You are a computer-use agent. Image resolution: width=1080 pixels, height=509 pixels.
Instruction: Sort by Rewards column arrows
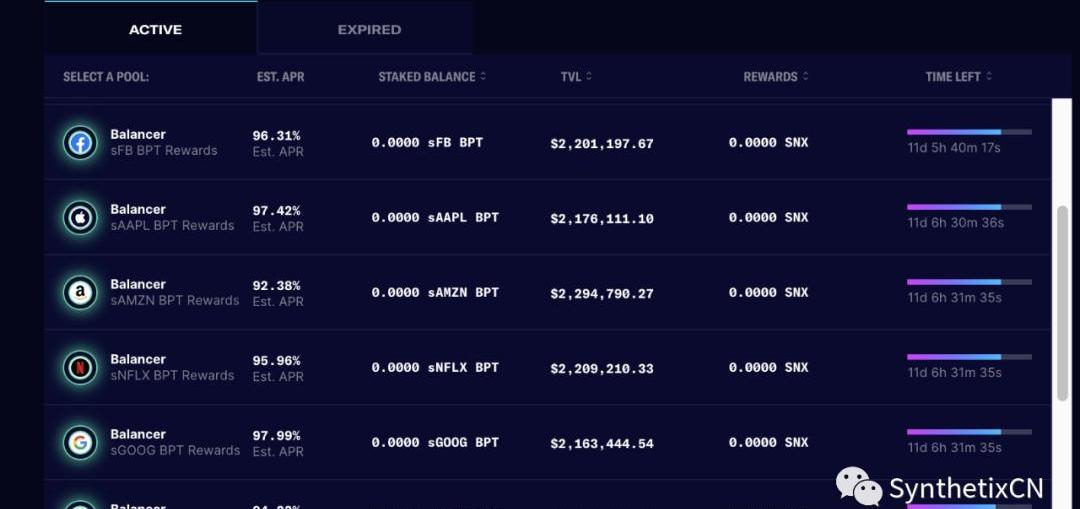click(x=805, y=76)
